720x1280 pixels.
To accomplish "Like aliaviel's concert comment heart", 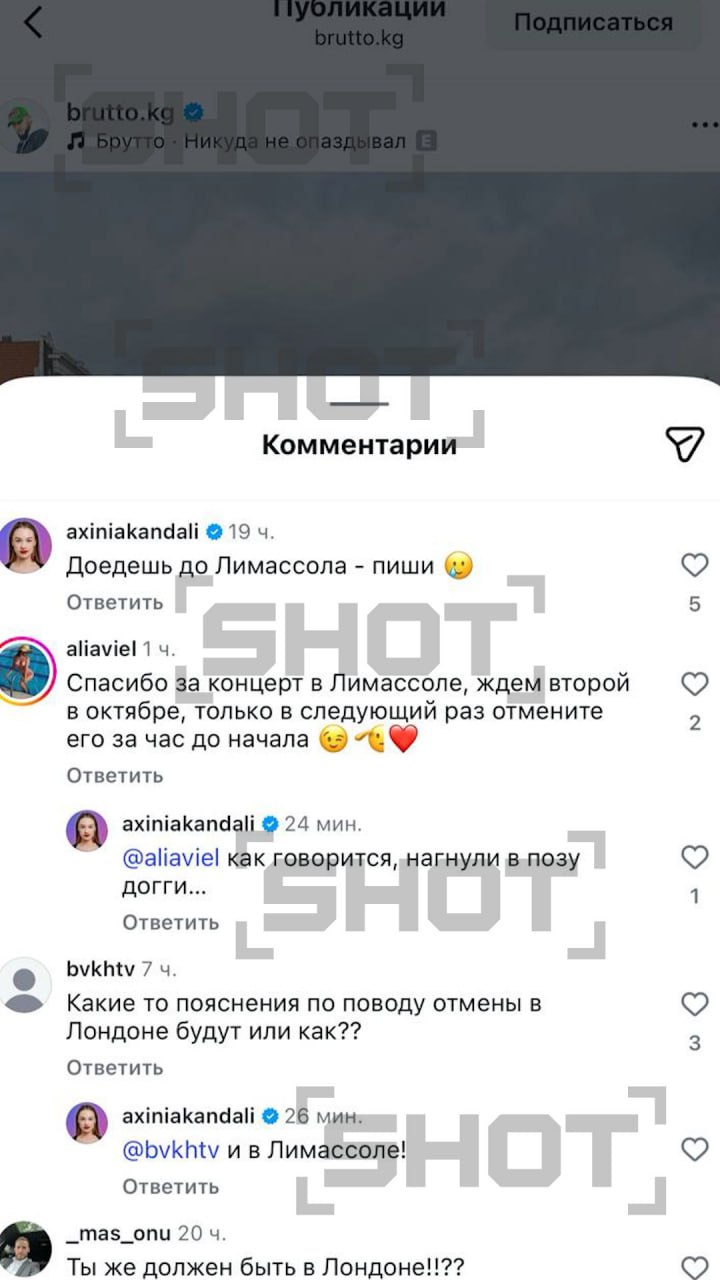I will coord(695,685).
